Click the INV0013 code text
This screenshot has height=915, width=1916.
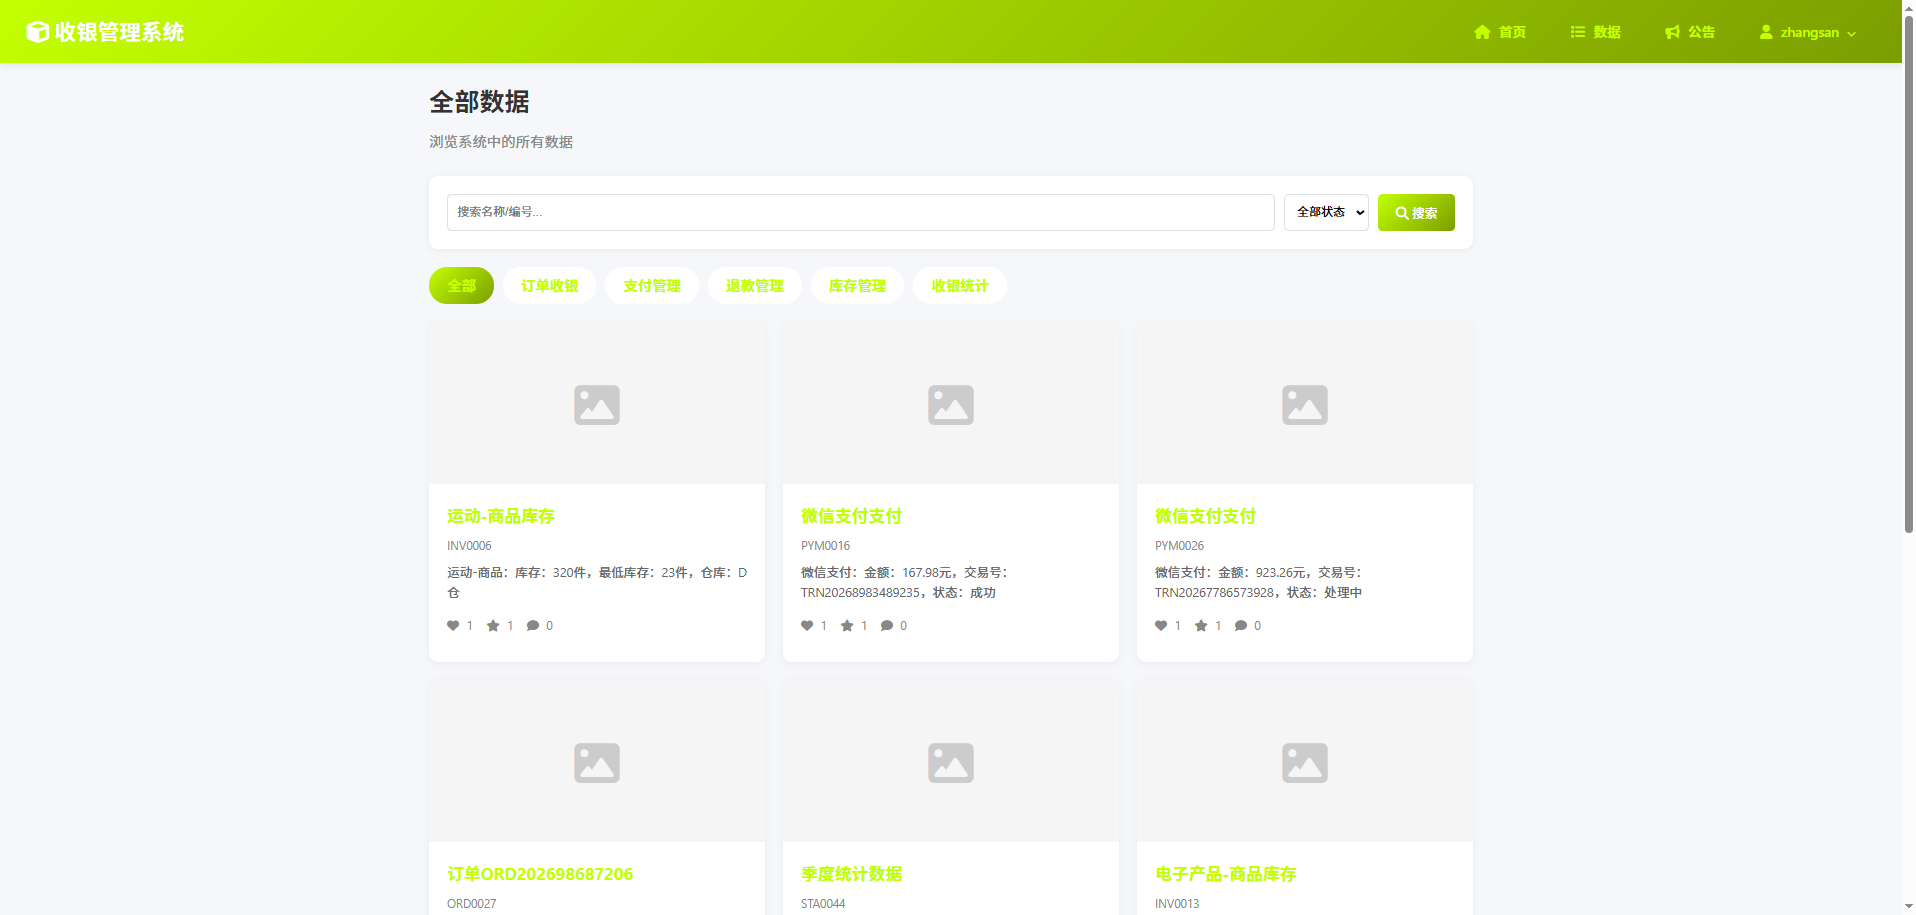click(1177, 904)
